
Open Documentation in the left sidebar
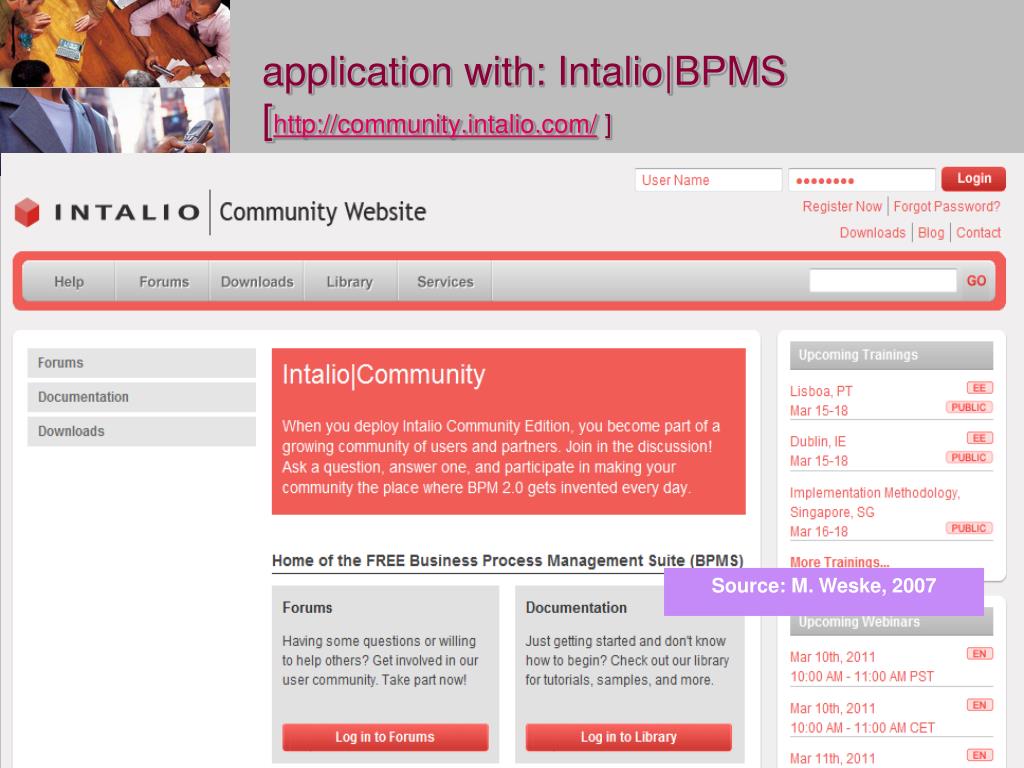point(142,397)
